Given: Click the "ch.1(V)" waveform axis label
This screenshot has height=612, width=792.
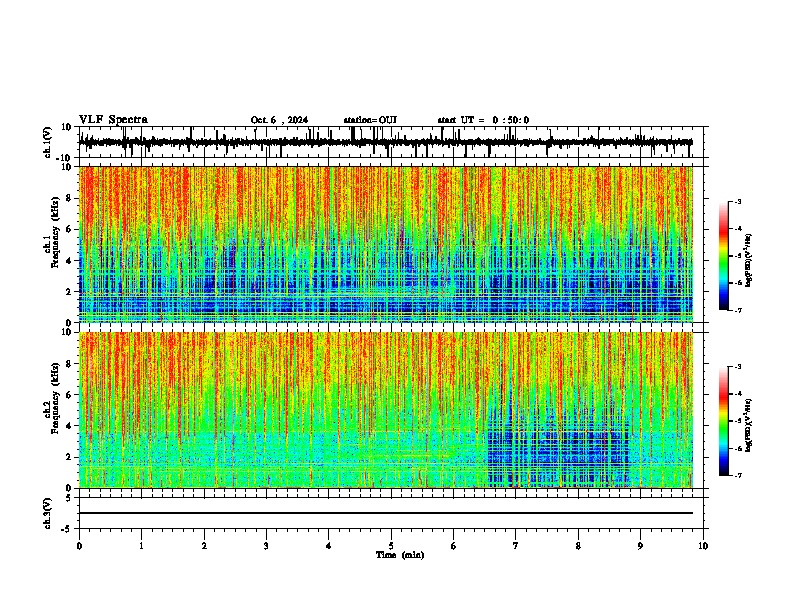Looking at the screenshot, I should pyautogui.click(x=48, y=142).
